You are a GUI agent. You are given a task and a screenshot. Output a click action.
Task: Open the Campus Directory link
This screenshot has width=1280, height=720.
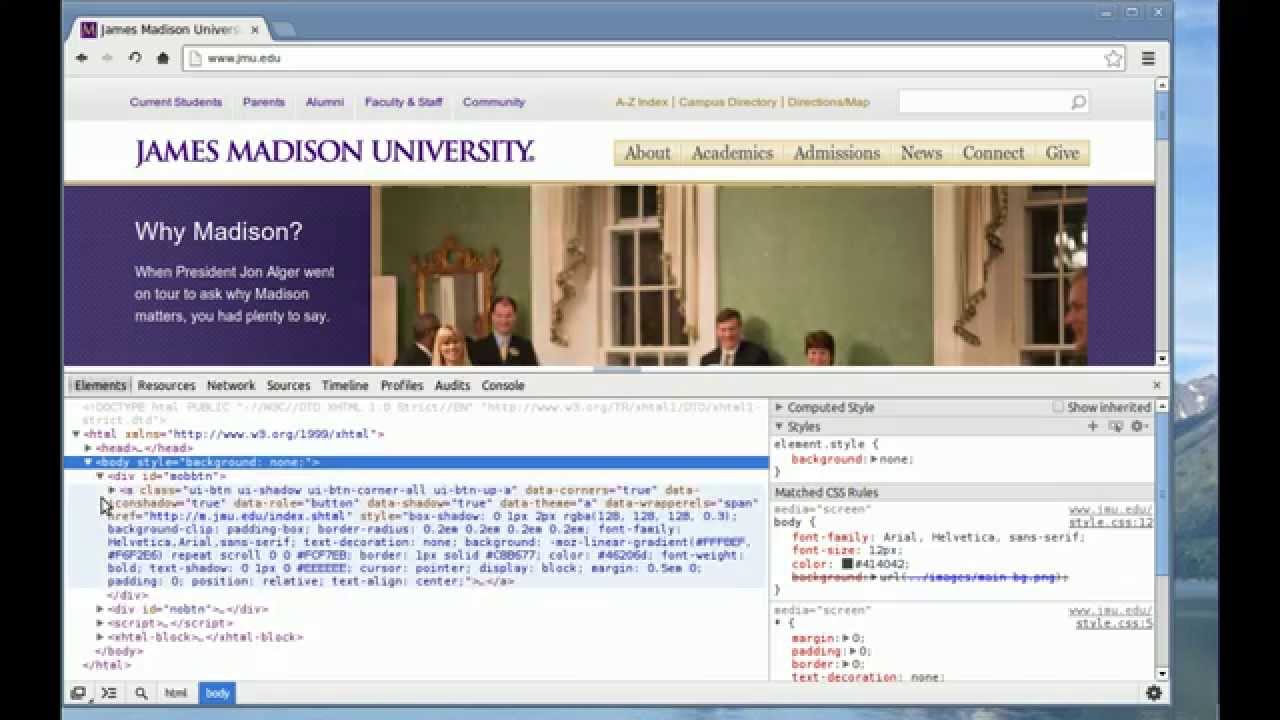point(727,102)
